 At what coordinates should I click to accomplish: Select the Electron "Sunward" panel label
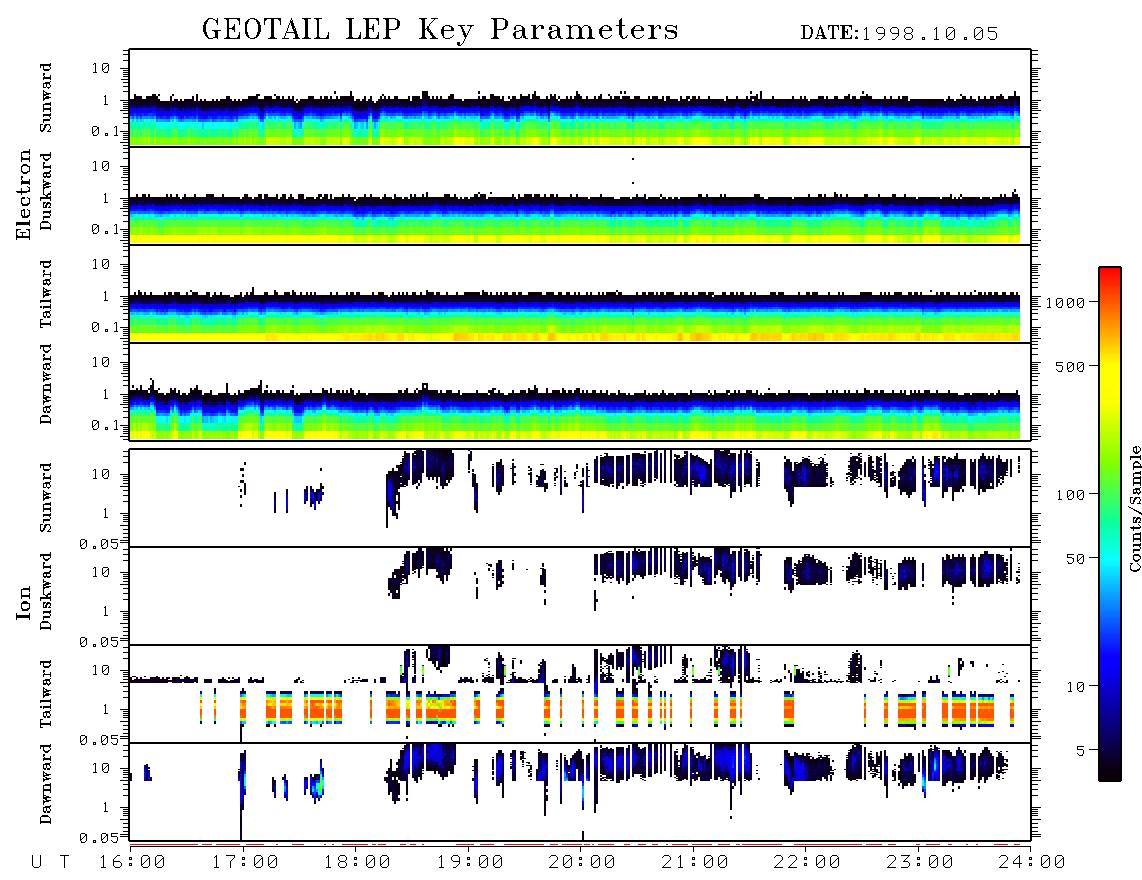[46, 97]
